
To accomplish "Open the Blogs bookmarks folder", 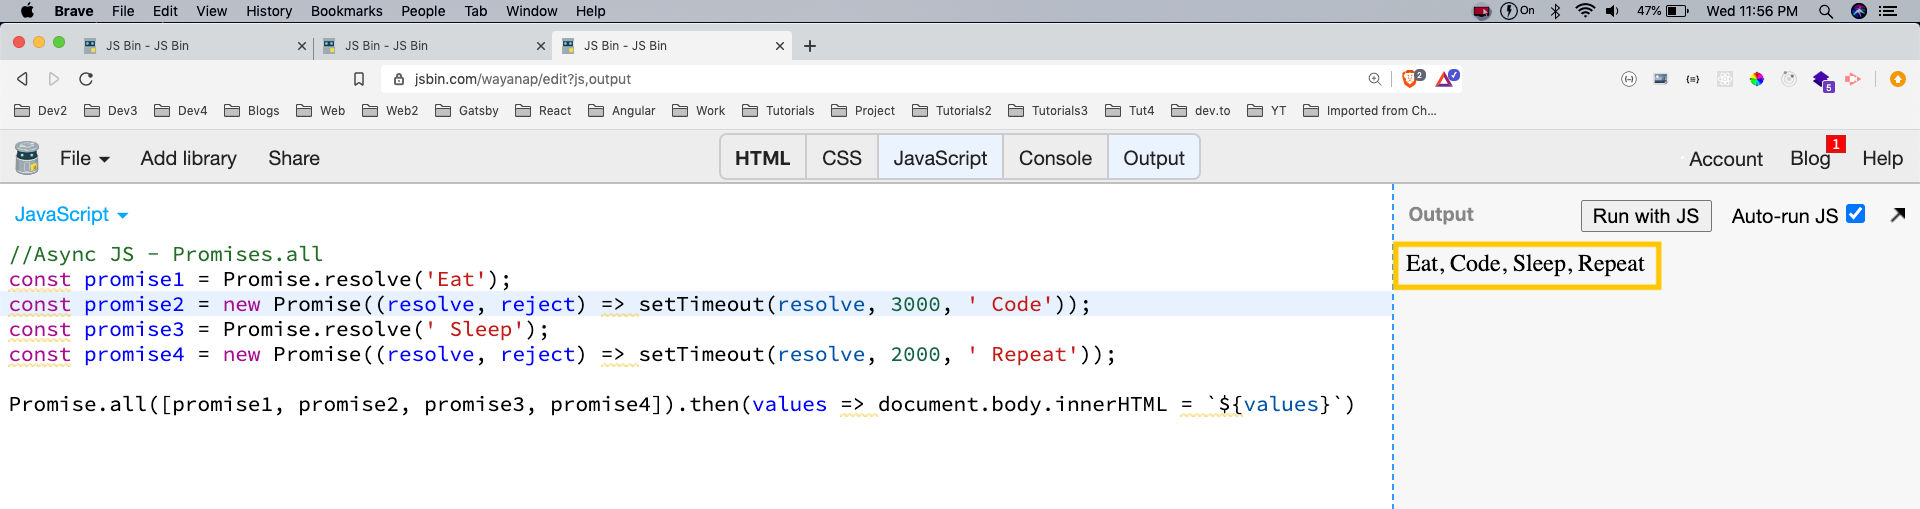I will tap(252, 111).
